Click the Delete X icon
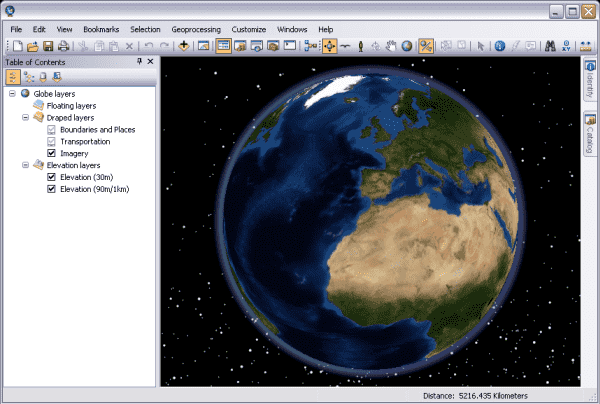The width and height of the screenshot is (600, 404). tap(129, 46)
